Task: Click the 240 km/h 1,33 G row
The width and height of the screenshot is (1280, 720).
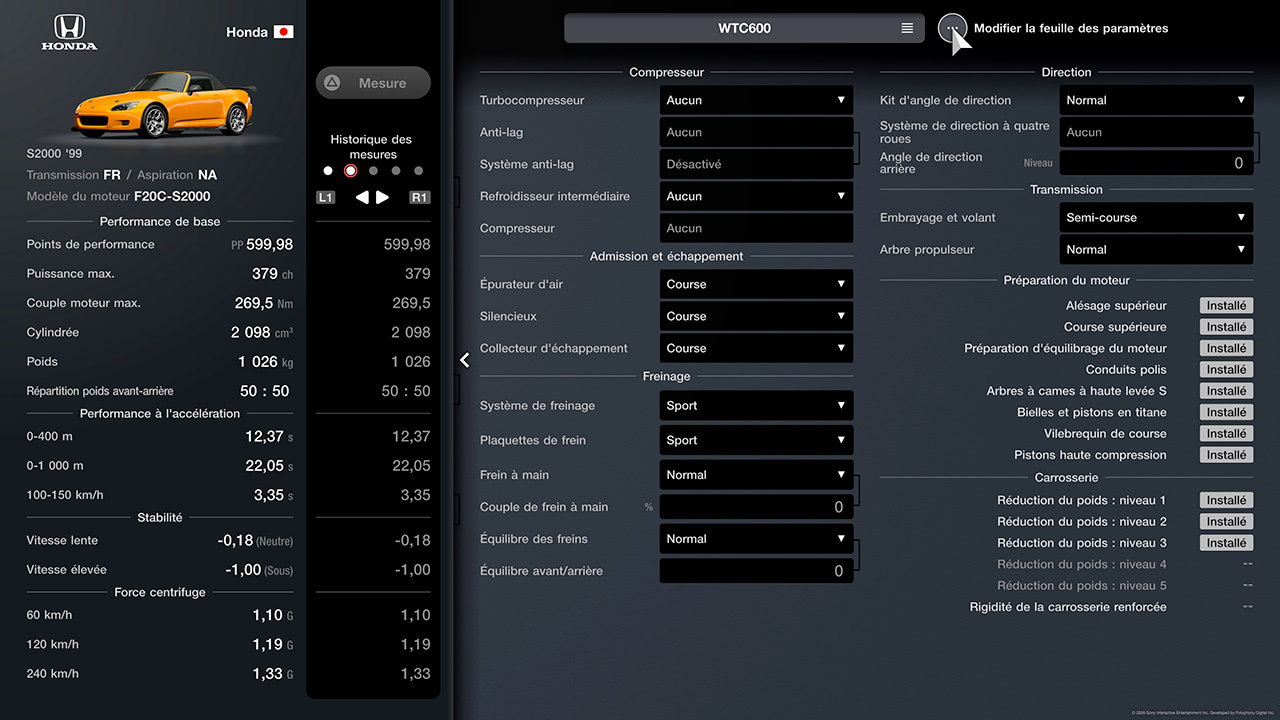Action: (x=160, y=674)
